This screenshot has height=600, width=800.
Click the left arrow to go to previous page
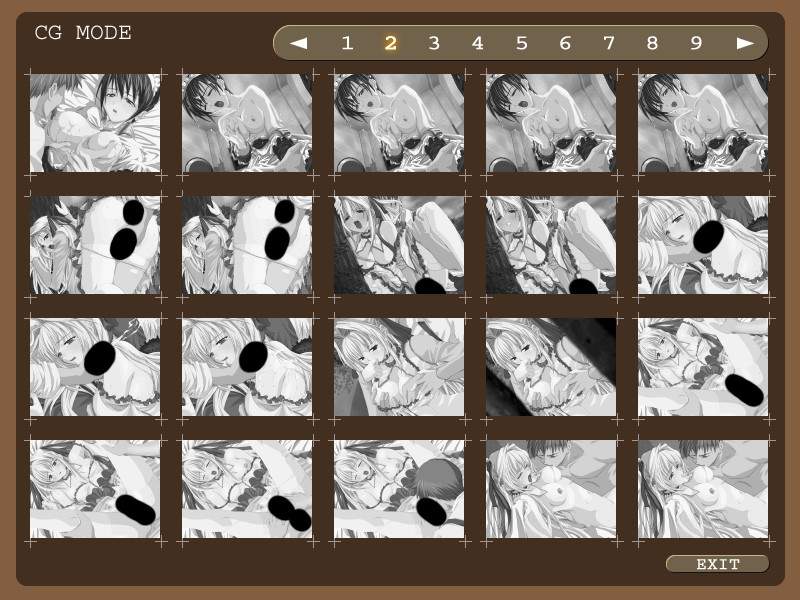[298, 43]
